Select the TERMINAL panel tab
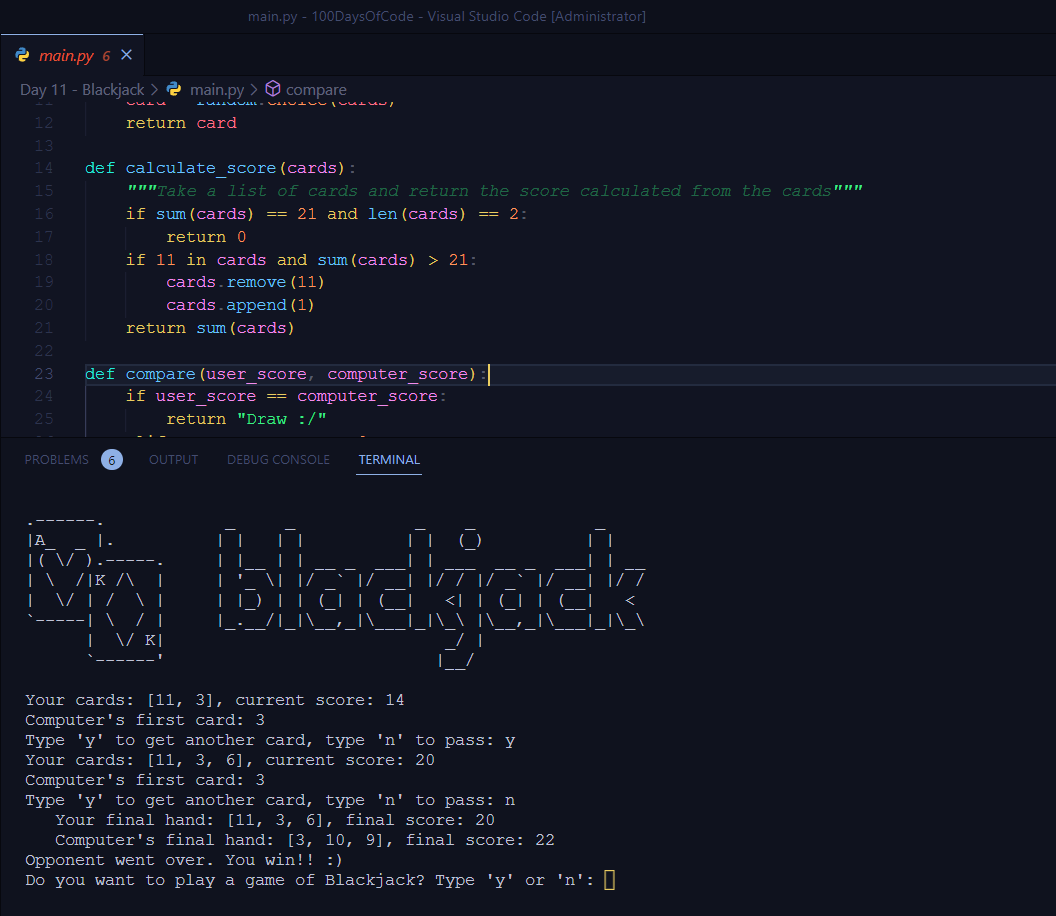Image resolution: width=1056 pixels, height=916 pixels. (x=389, y=460)
